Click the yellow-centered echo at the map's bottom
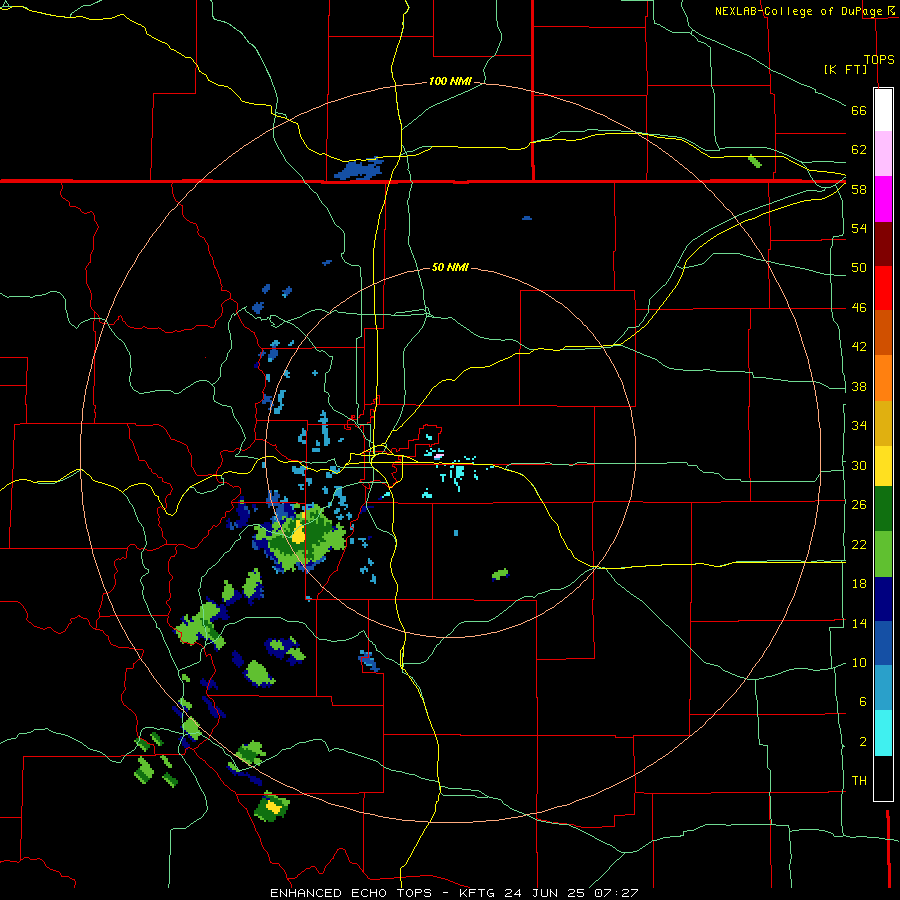This screenshot has width=900, height=900. [x=272, y=806]
